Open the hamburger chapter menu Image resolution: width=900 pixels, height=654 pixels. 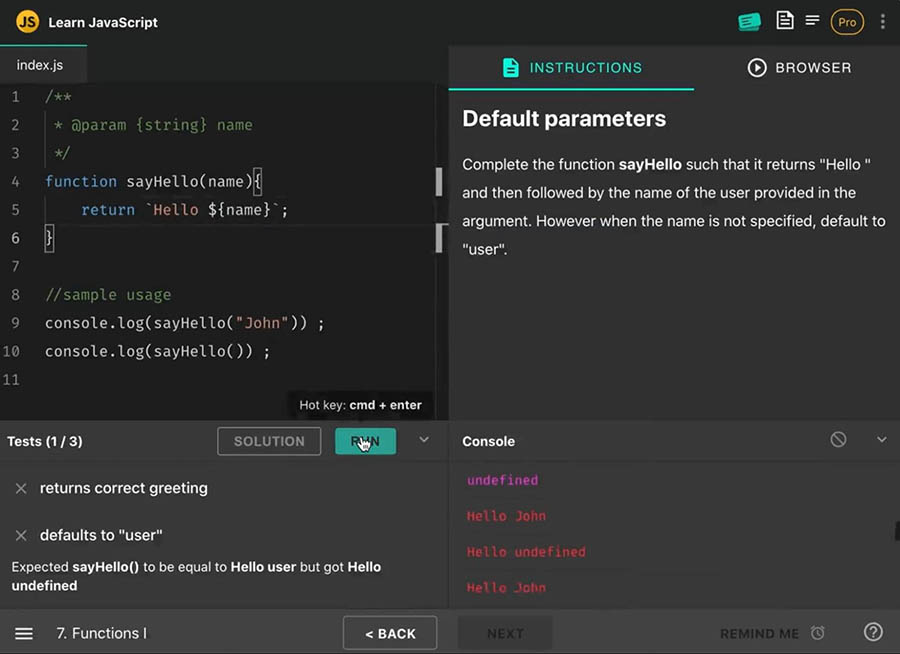tap(24, 633)
